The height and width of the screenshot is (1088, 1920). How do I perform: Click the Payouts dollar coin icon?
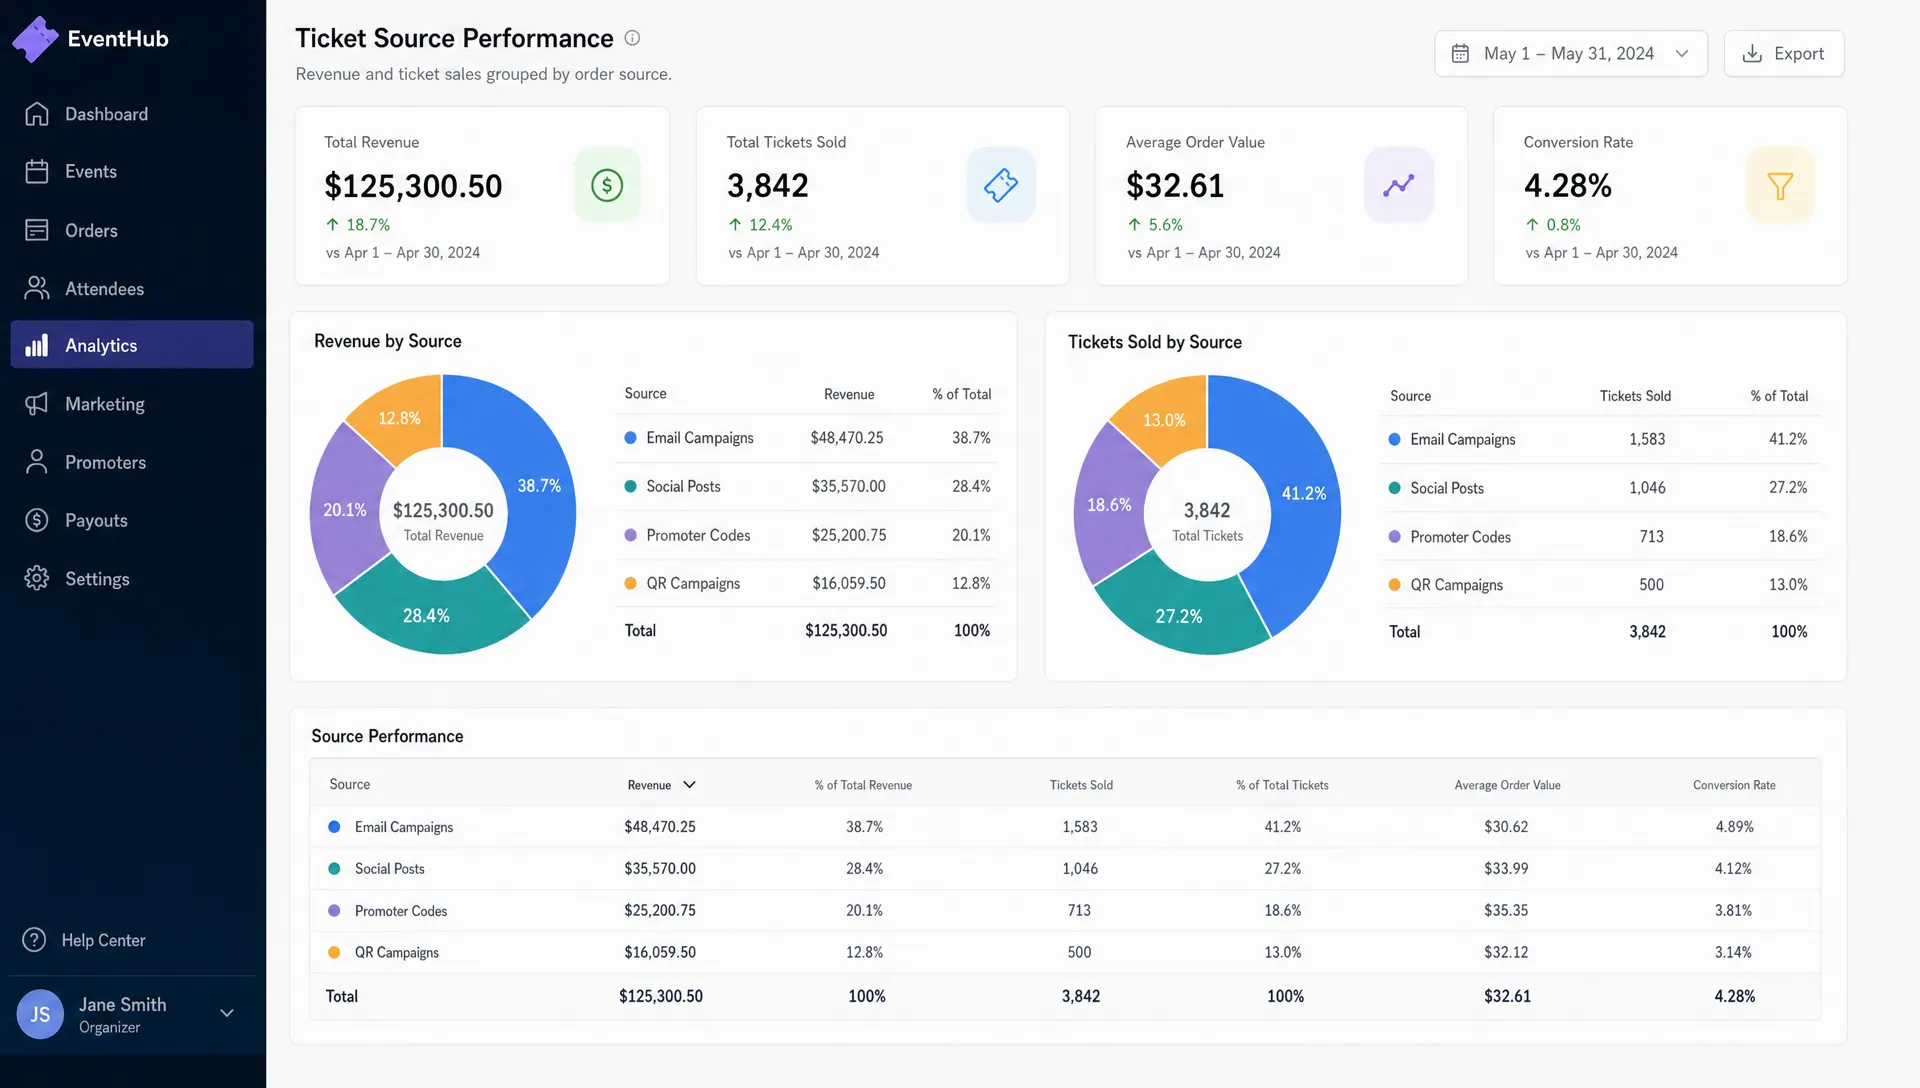pos(37,520)
